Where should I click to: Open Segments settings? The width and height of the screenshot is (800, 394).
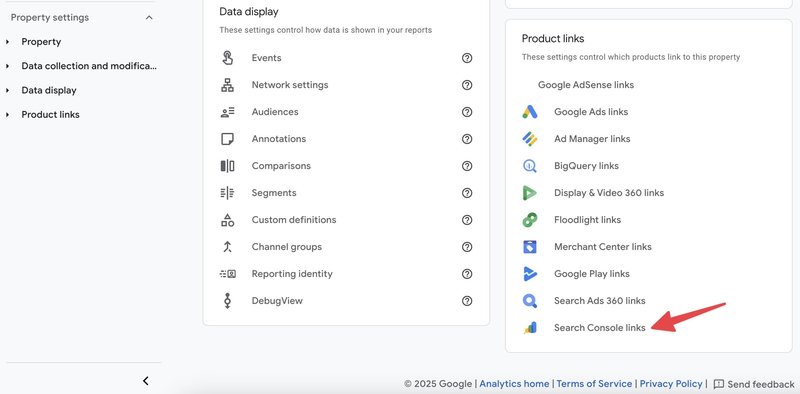pos(274,193)
